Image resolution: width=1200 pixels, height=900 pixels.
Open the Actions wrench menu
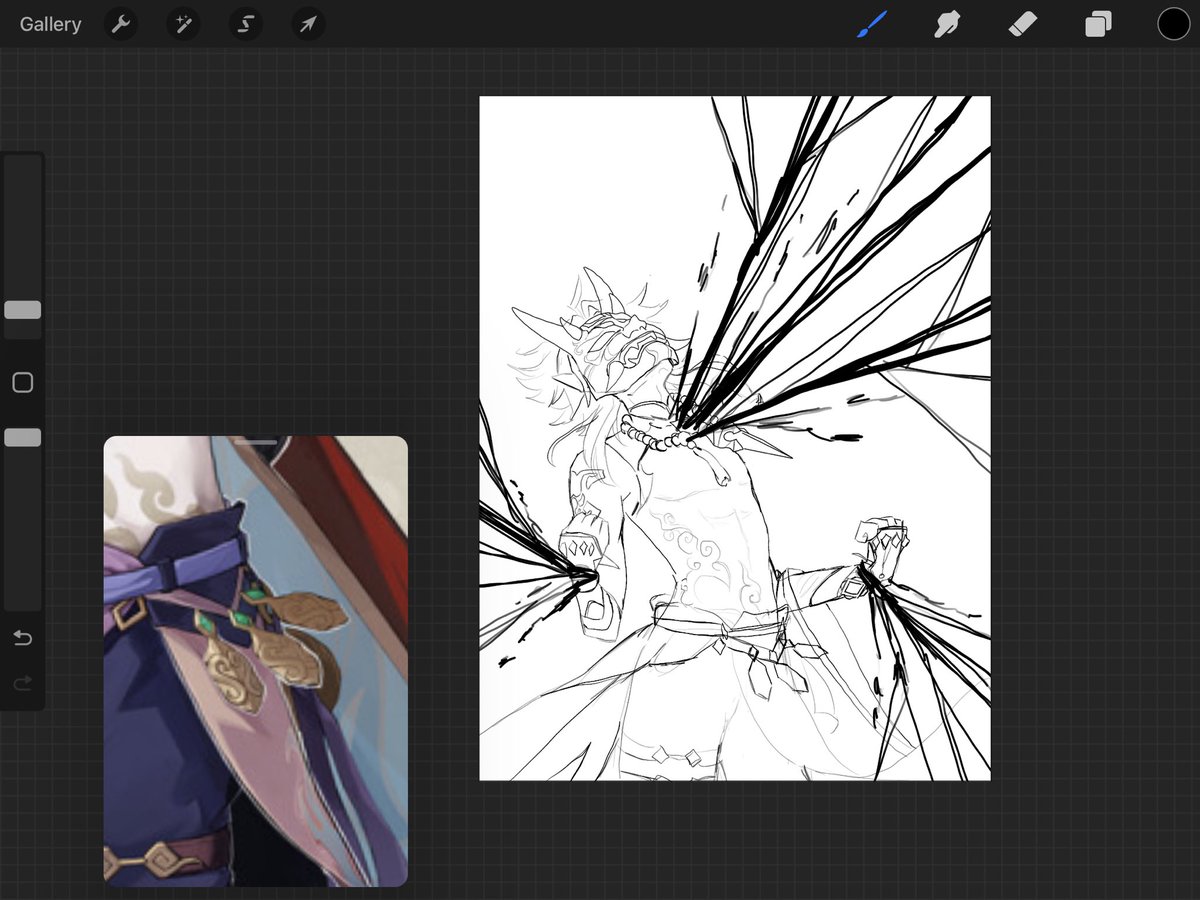(x=121, y=24)
